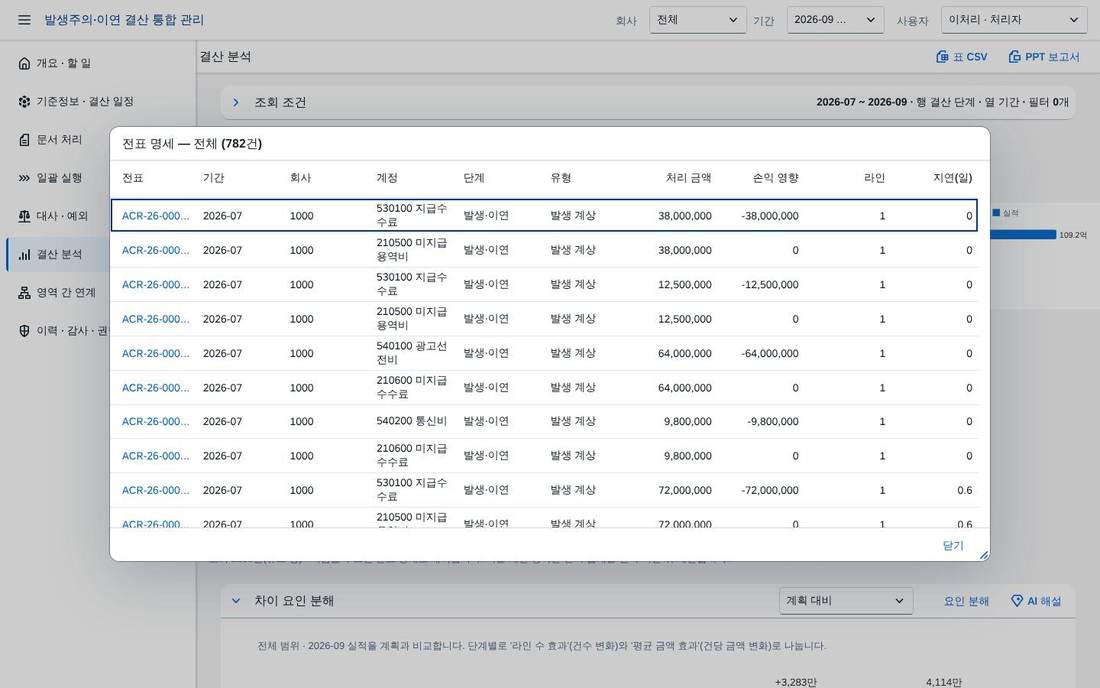This screenshot has width=1100, height=688.
Task: Collapse the 차이 요인 분해 section
Action: click(236, 601)
